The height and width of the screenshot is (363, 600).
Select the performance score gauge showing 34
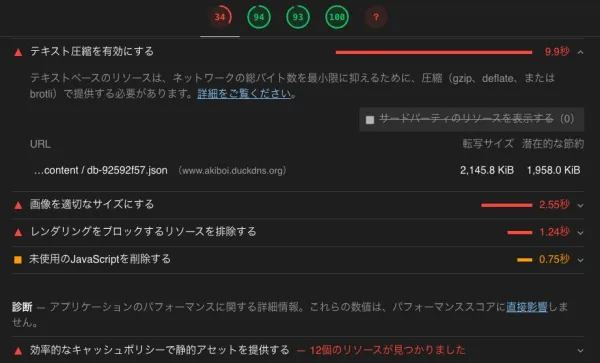click(x=220, y=17)
